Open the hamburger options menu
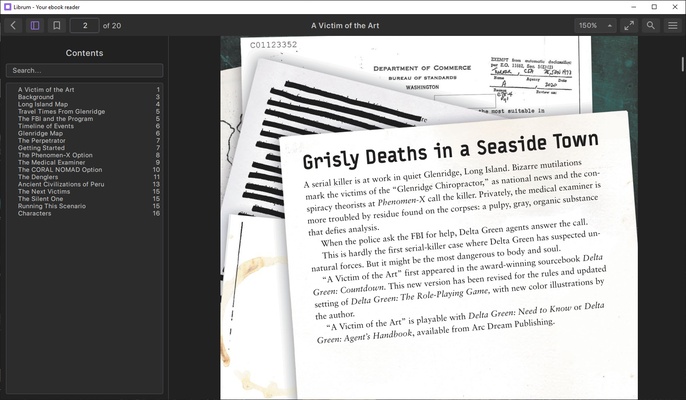Screen dimensions: 686x400 673,25
